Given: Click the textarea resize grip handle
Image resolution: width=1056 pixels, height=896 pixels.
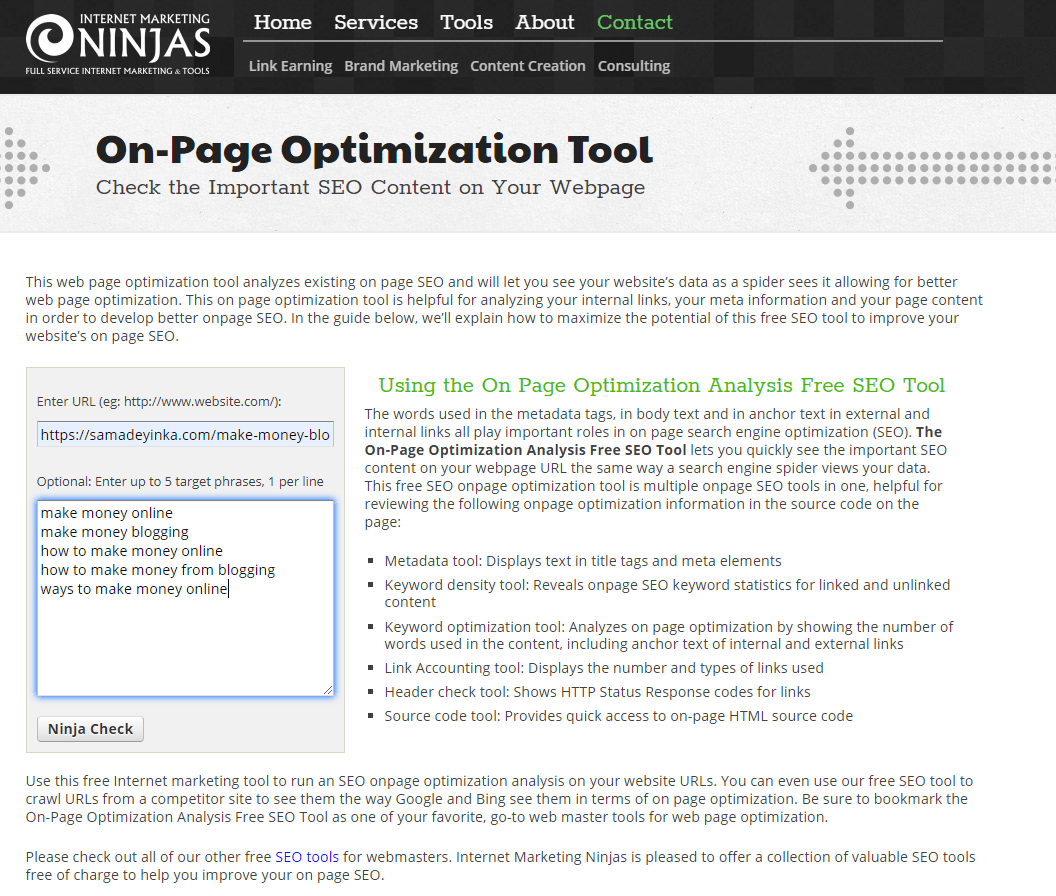Looking at the screenshot, I should [329, 690].
